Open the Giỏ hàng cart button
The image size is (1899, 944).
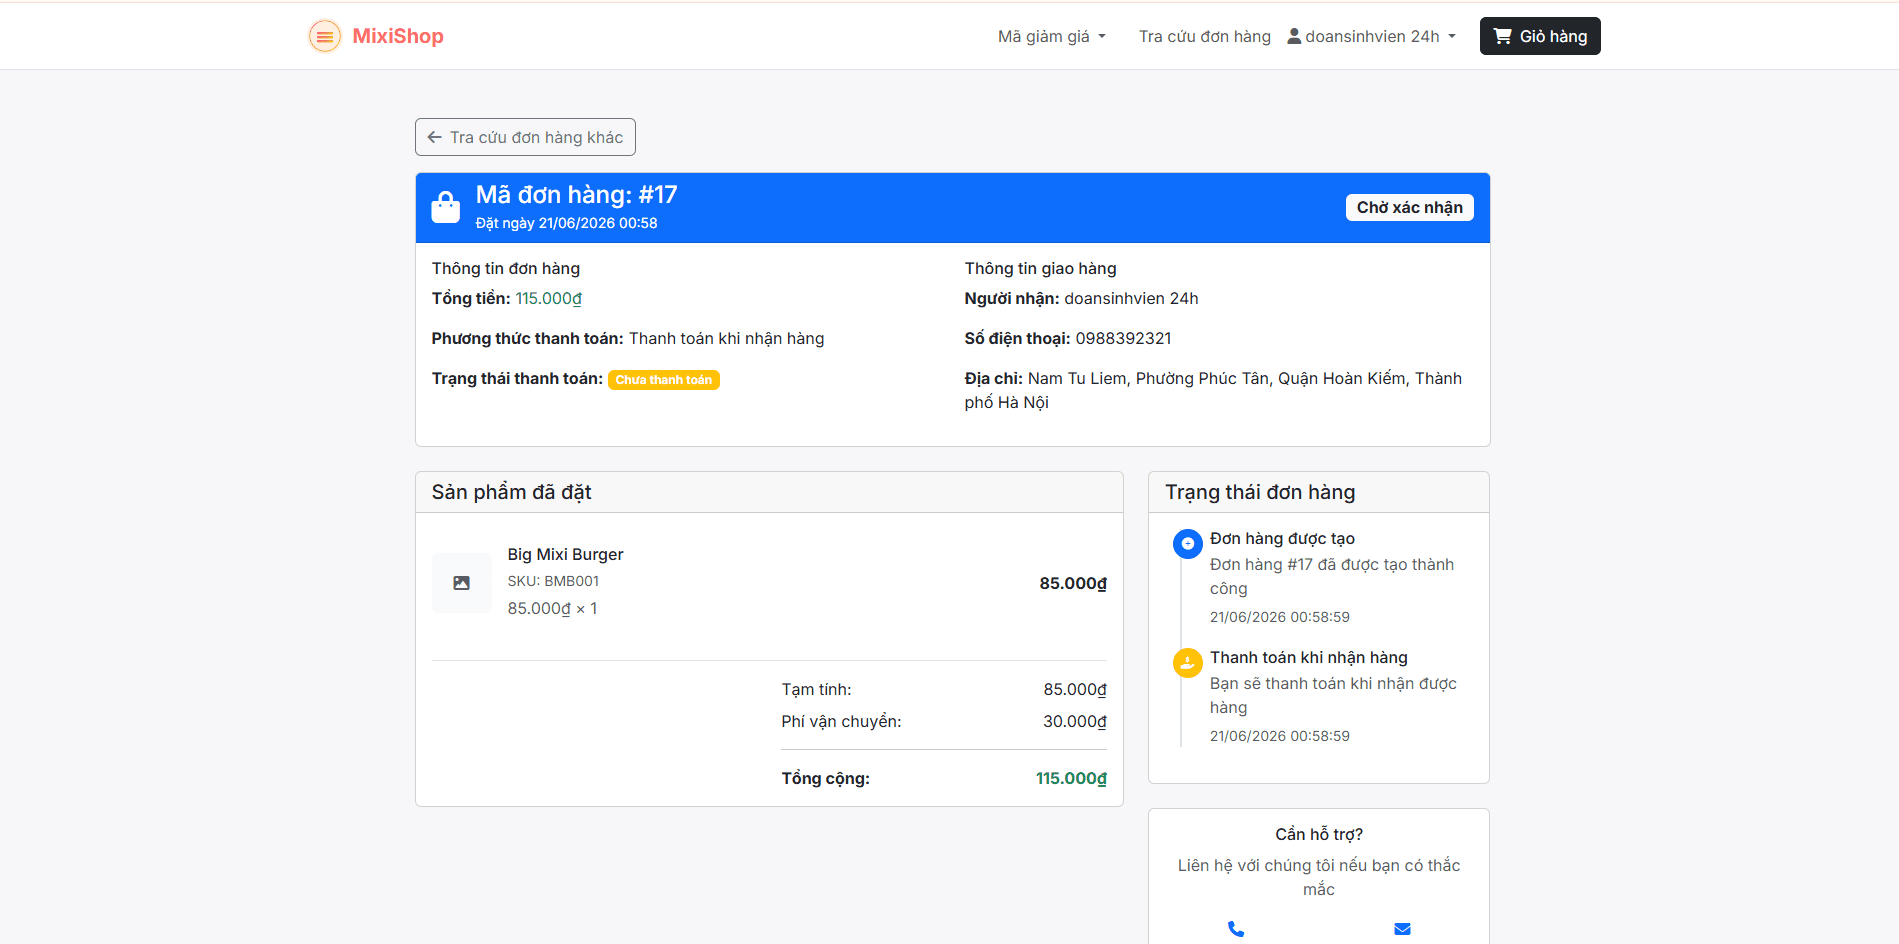[1540, 36]
